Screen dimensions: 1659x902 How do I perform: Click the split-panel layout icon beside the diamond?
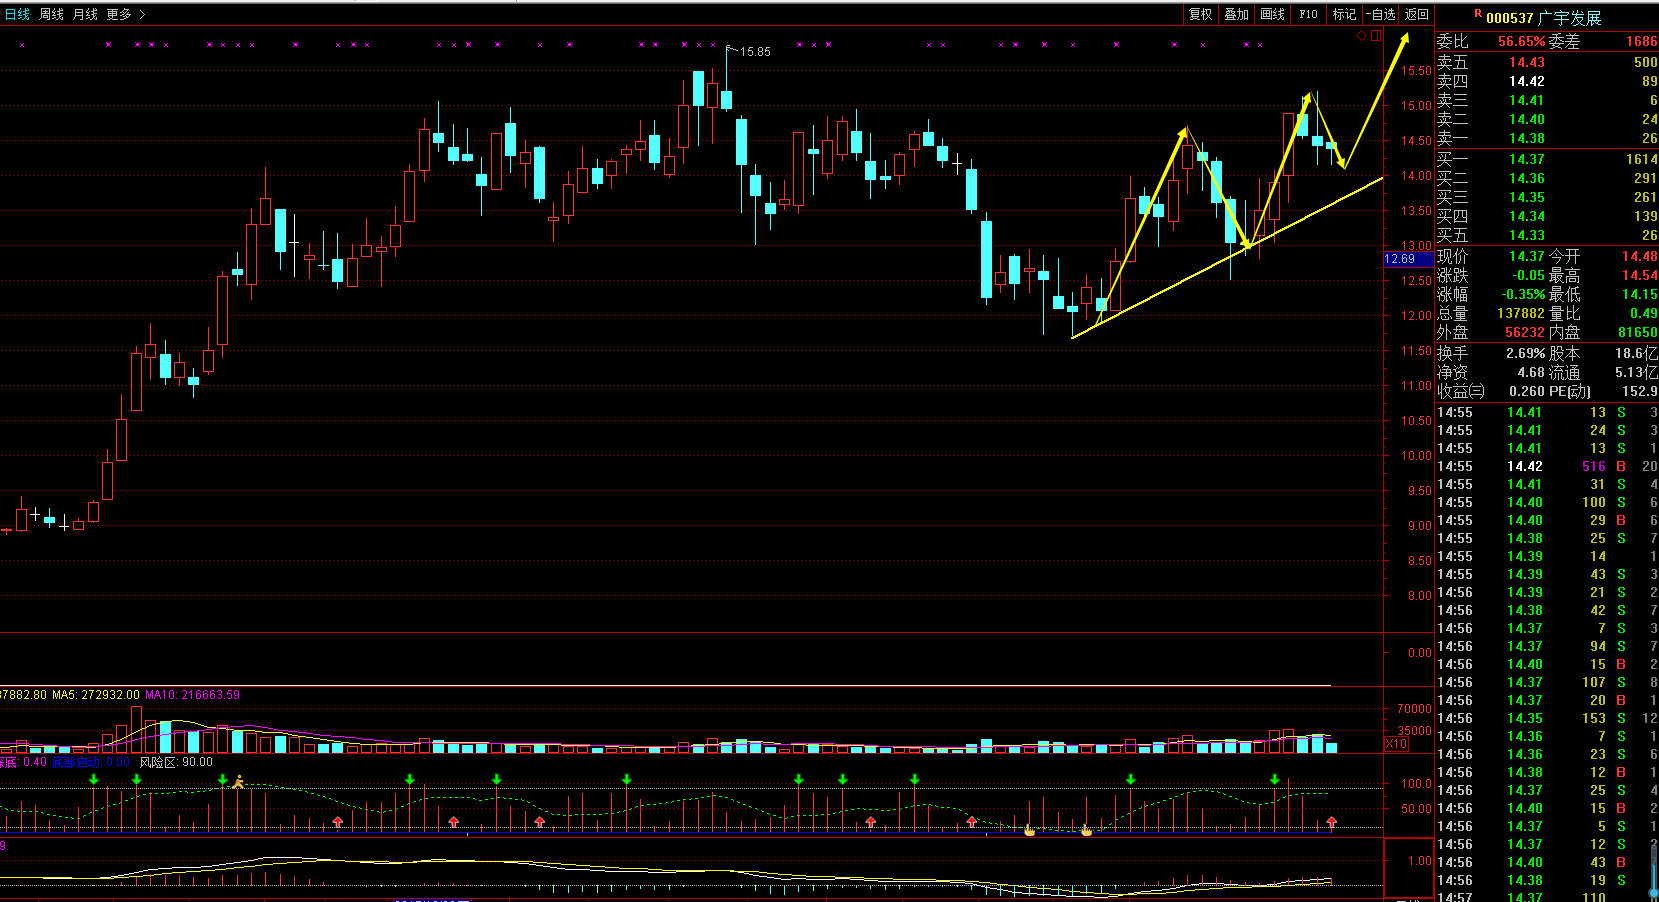pos(1376,36)
